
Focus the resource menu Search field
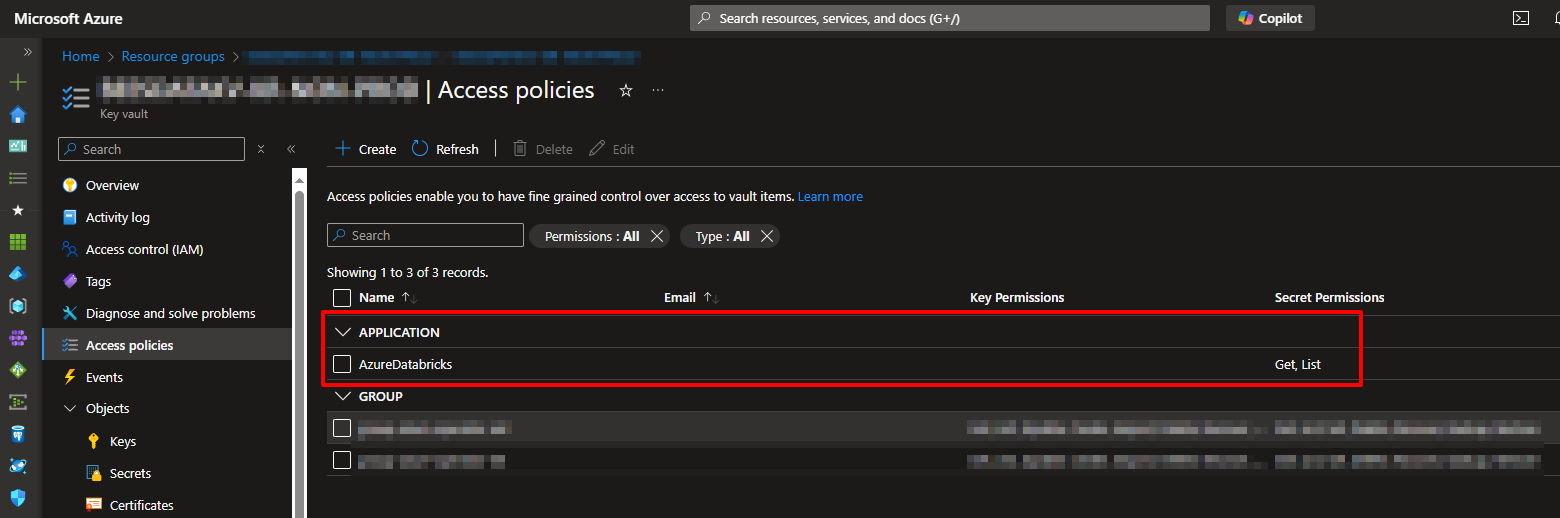(151, 149)
